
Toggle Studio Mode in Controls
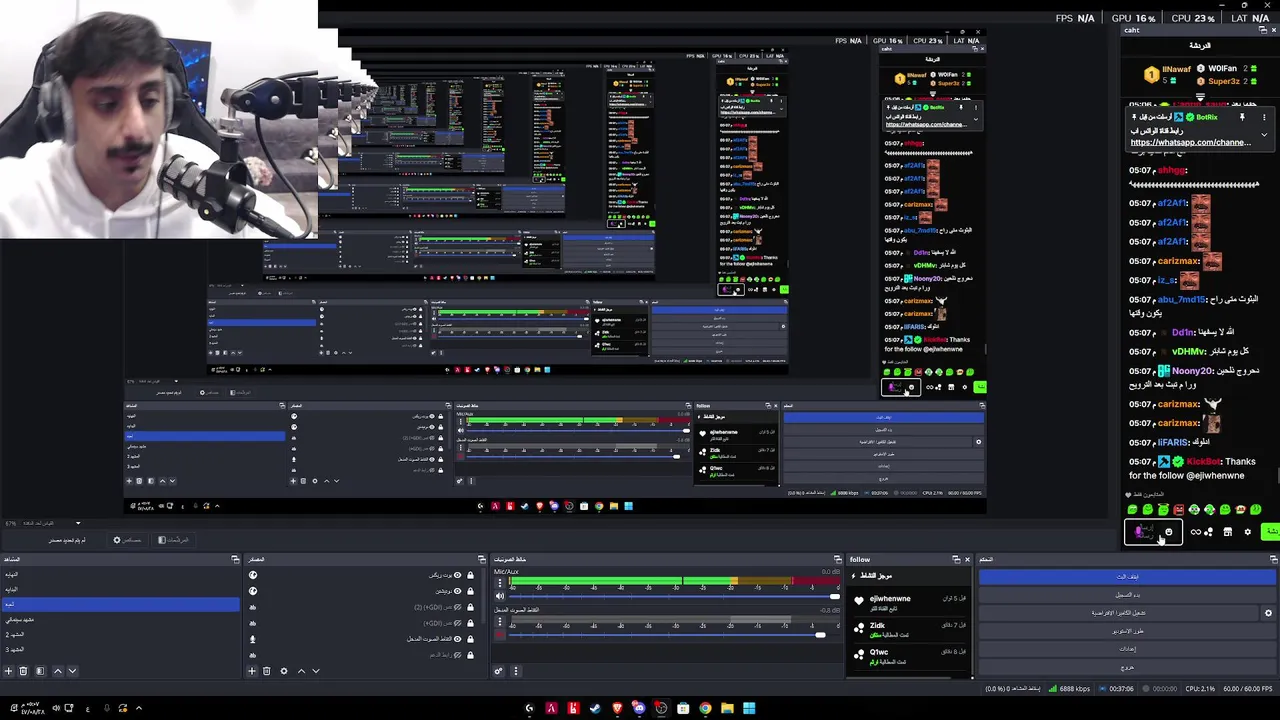point(1127,631)
